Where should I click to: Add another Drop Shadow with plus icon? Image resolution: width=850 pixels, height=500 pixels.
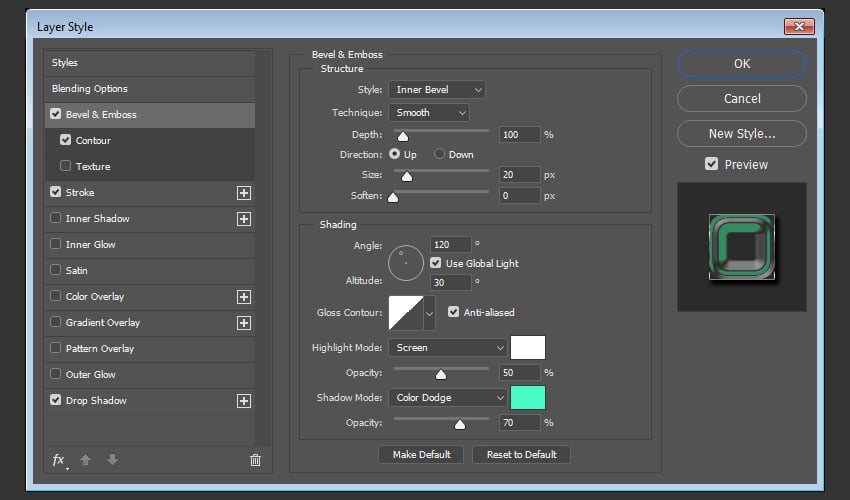[244, 401]
